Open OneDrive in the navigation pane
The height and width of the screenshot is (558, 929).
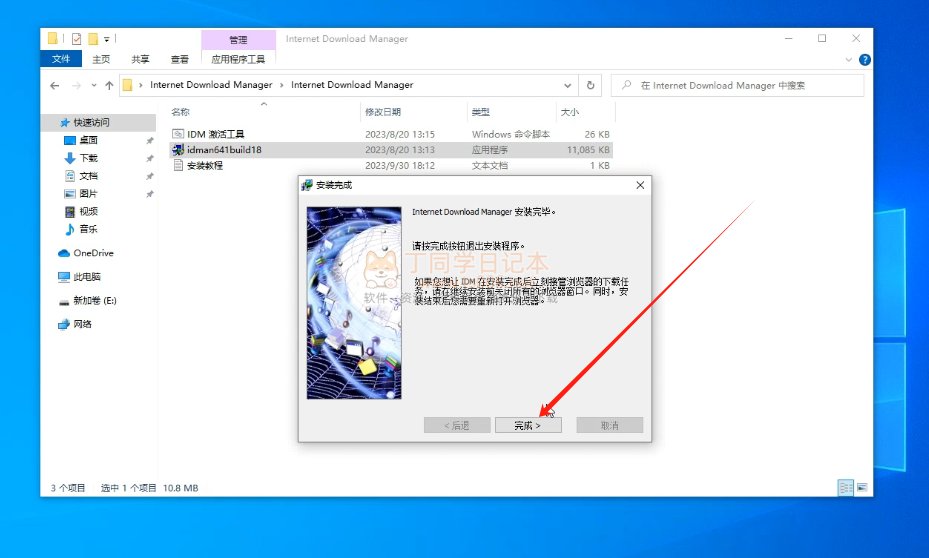pyautogui.click(x=93, y=253)
